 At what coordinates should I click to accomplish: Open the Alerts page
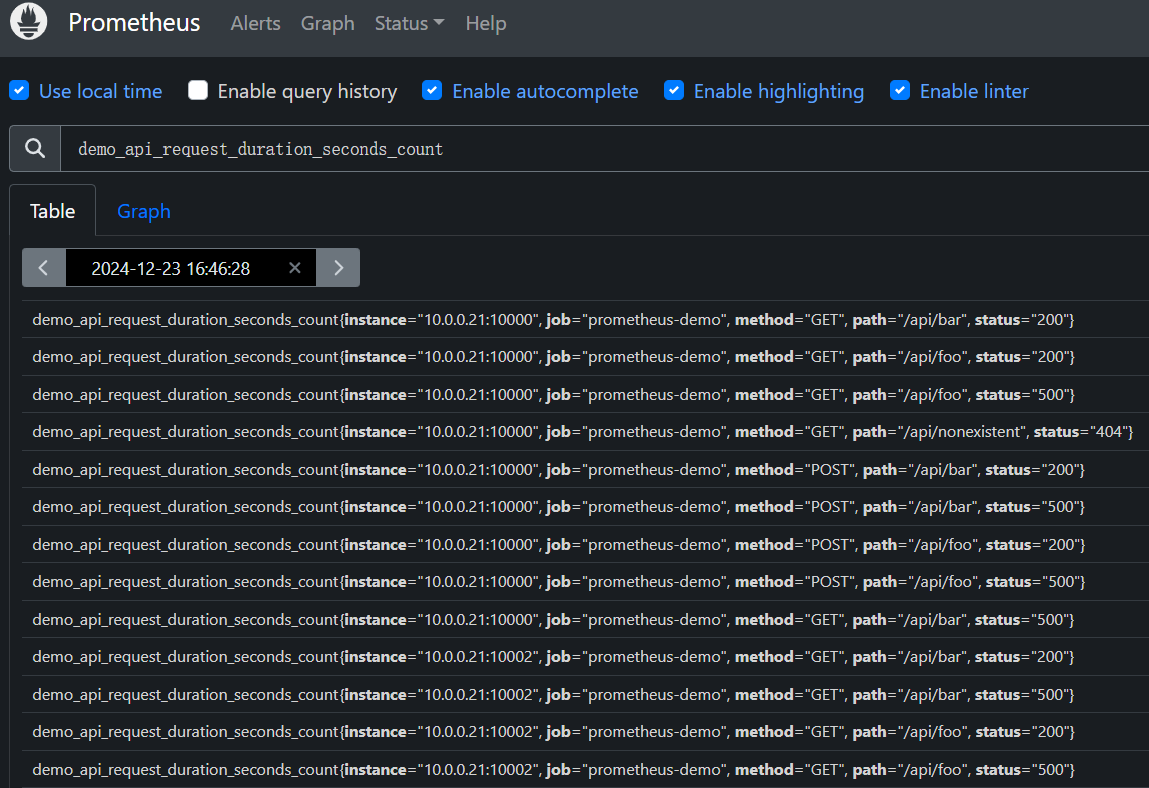click(255, 23)
